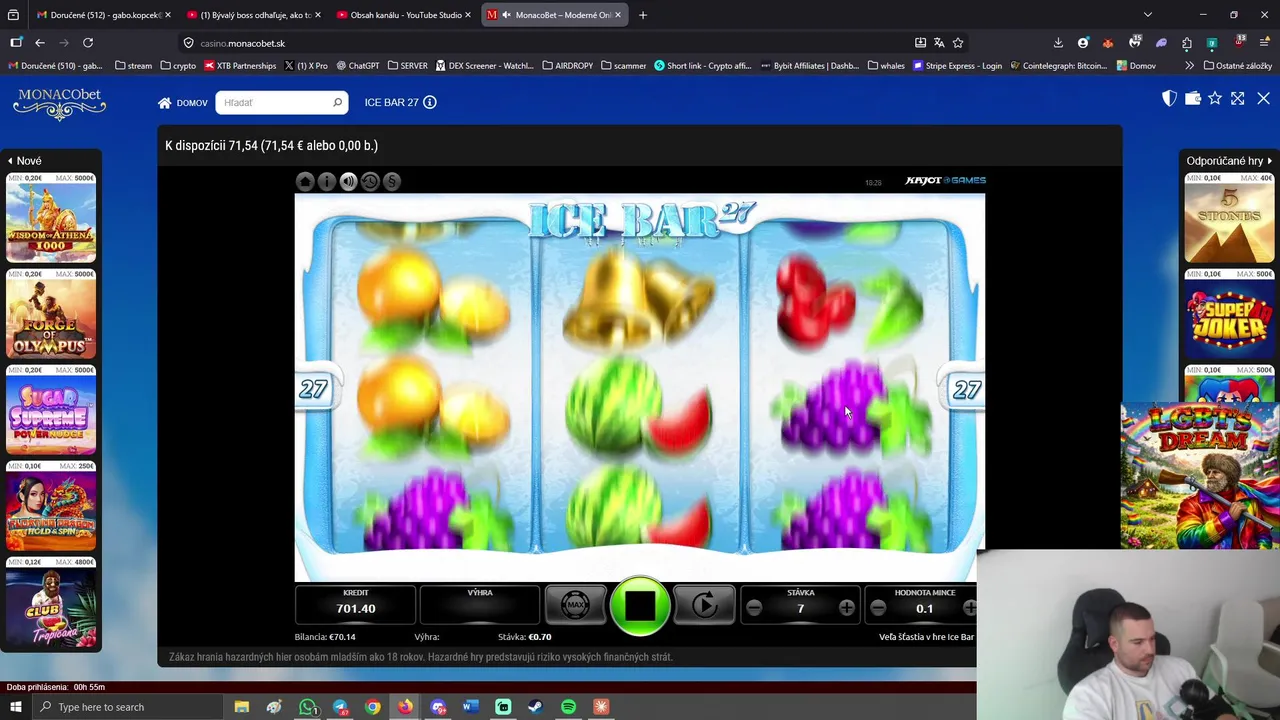
Task: Open Steam from the taskbar
Action: click(x=536, y=707)
